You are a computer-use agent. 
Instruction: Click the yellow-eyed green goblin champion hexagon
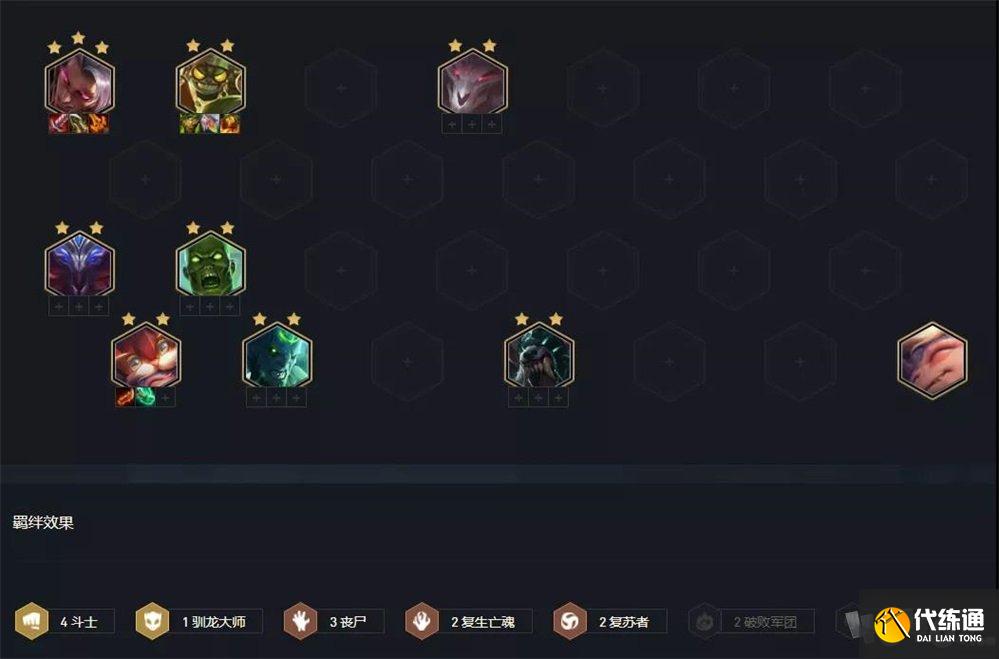(x=210, y=83)
